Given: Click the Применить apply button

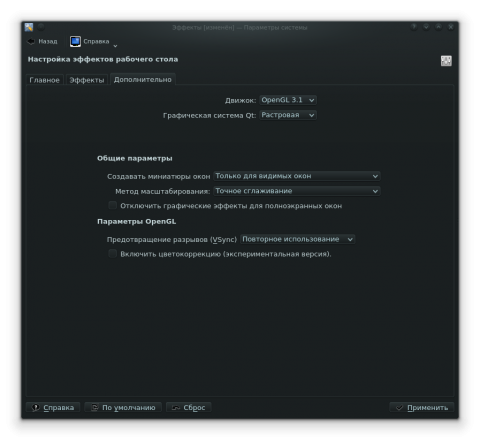Looking at the screenshot, I should point(422,407).
